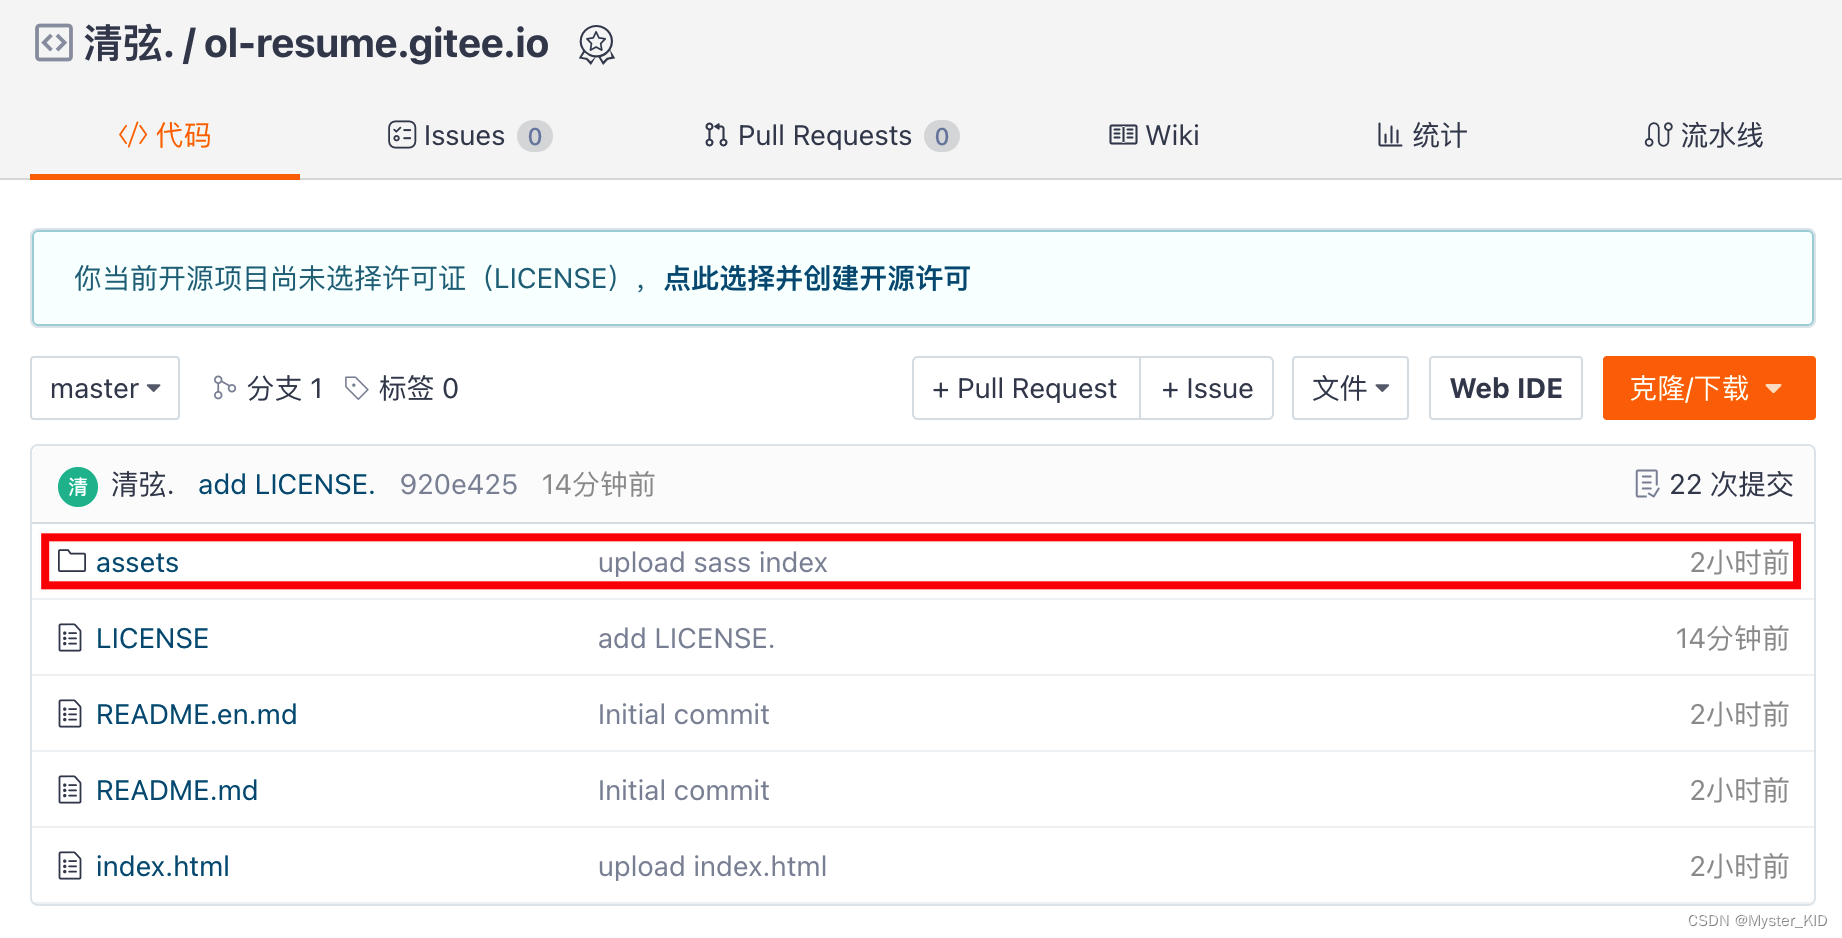Switch to the Issues tab
The width and height of the screenshot is (1842, 938).
(470, 135)
